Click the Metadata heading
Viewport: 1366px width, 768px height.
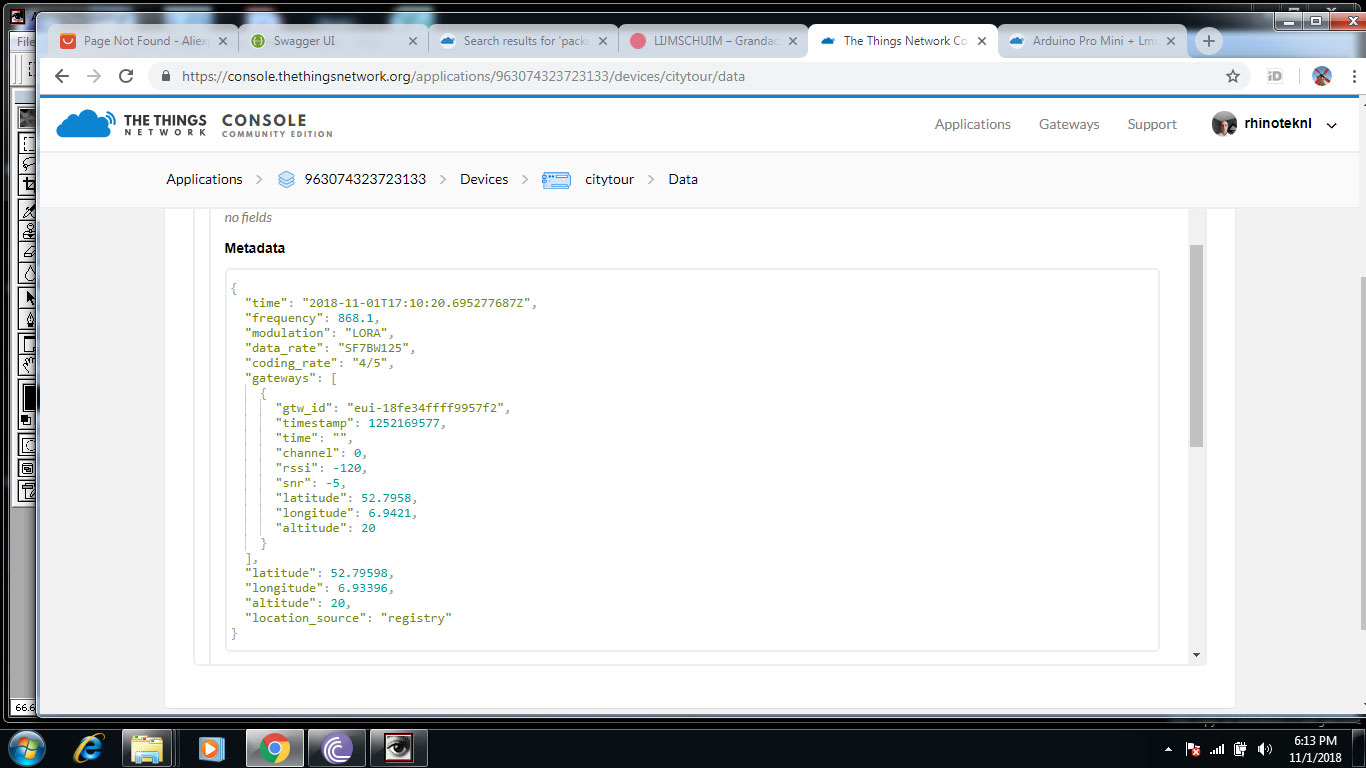pos(254,248)
